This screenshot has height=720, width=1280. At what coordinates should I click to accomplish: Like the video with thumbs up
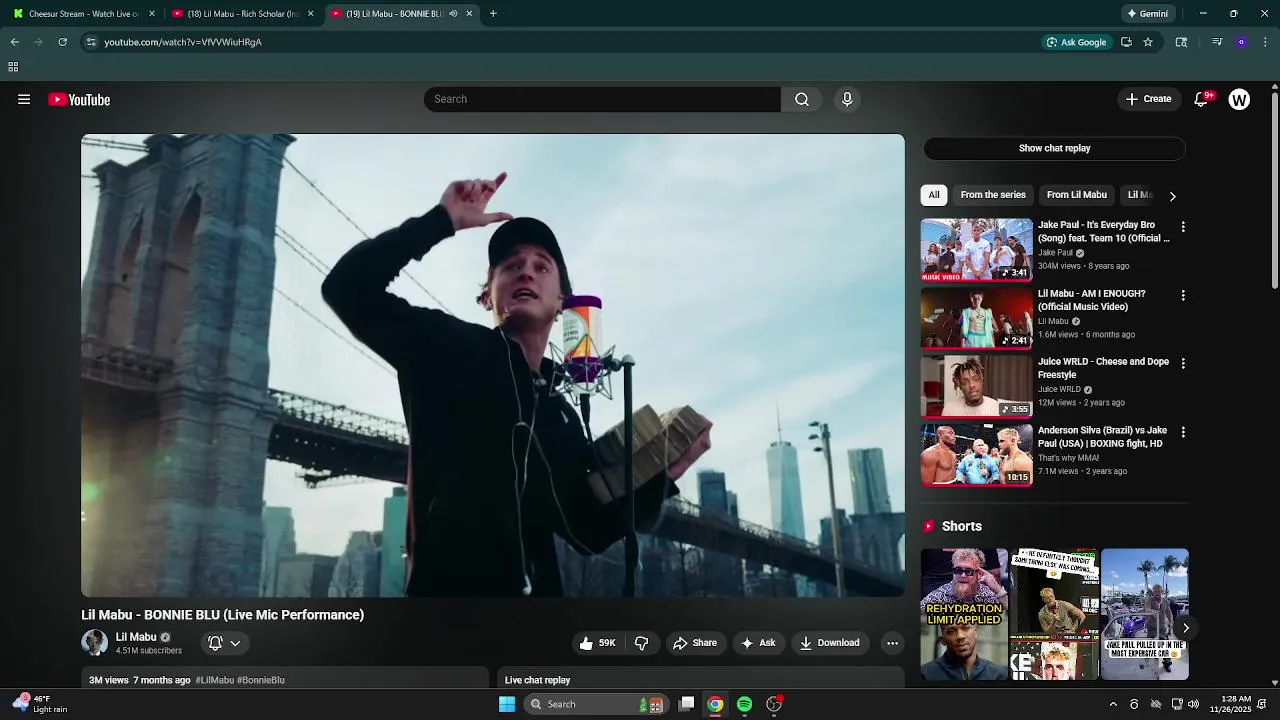click(x=598, y=643)
